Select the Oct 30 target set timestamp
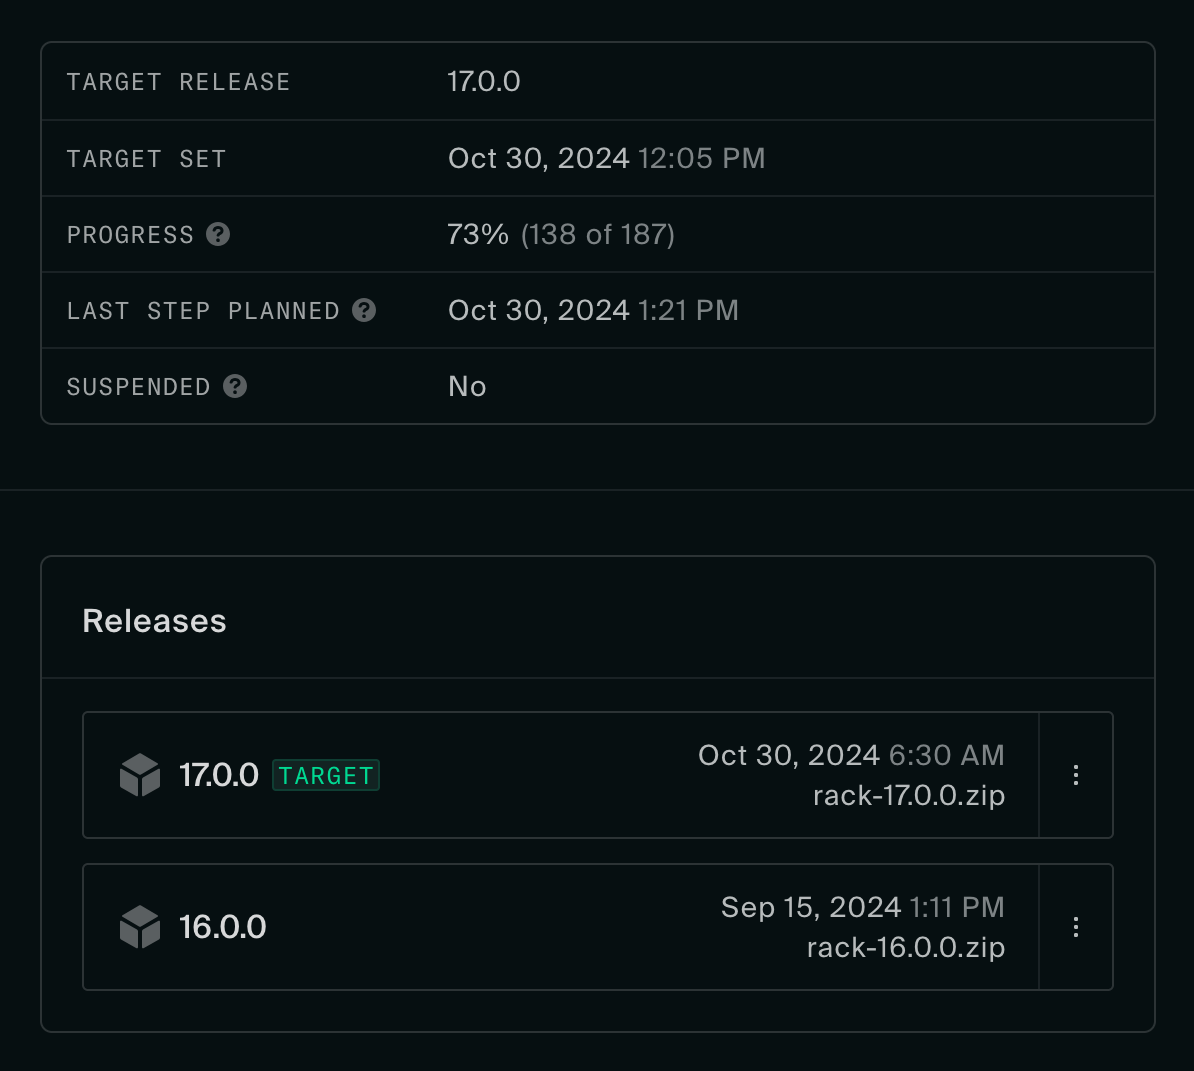 [606, 158]
